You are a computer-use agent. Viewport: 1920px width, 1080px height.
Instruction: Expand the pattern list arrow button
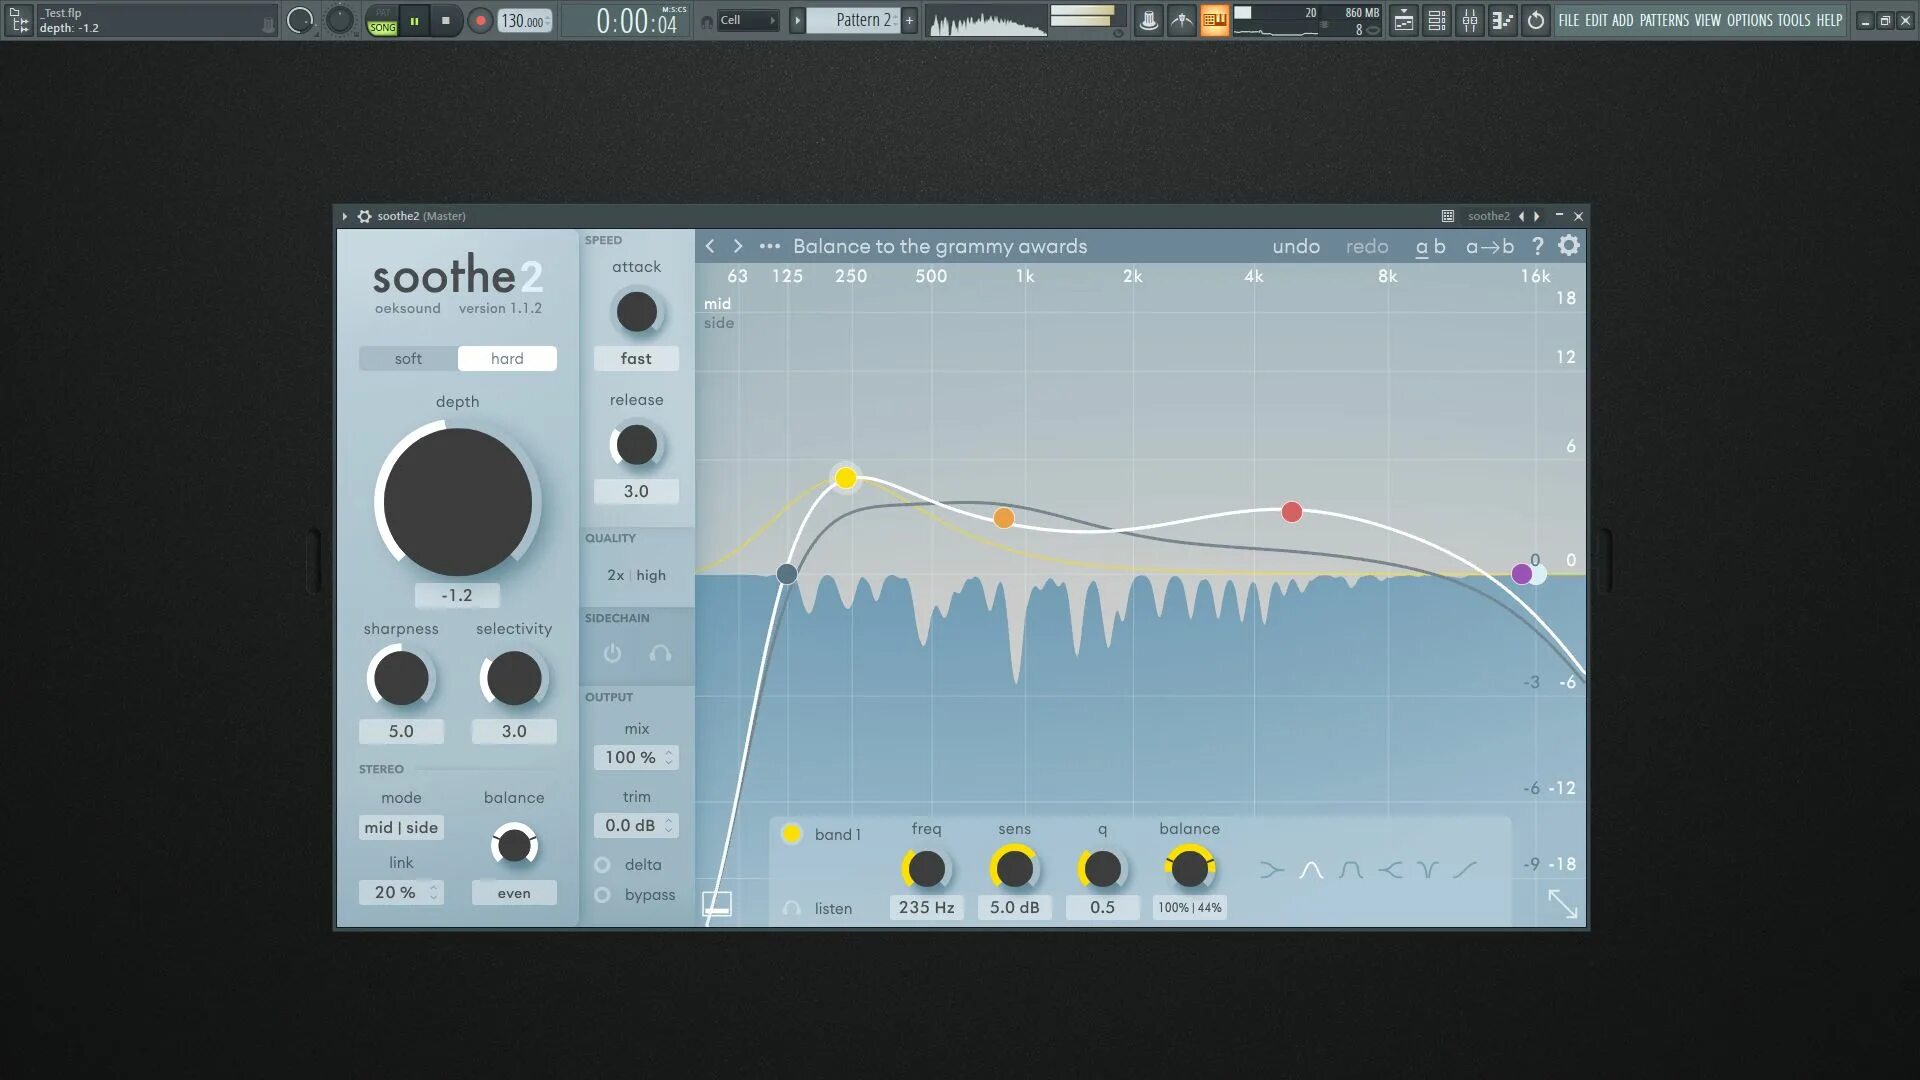pos(797,20)
